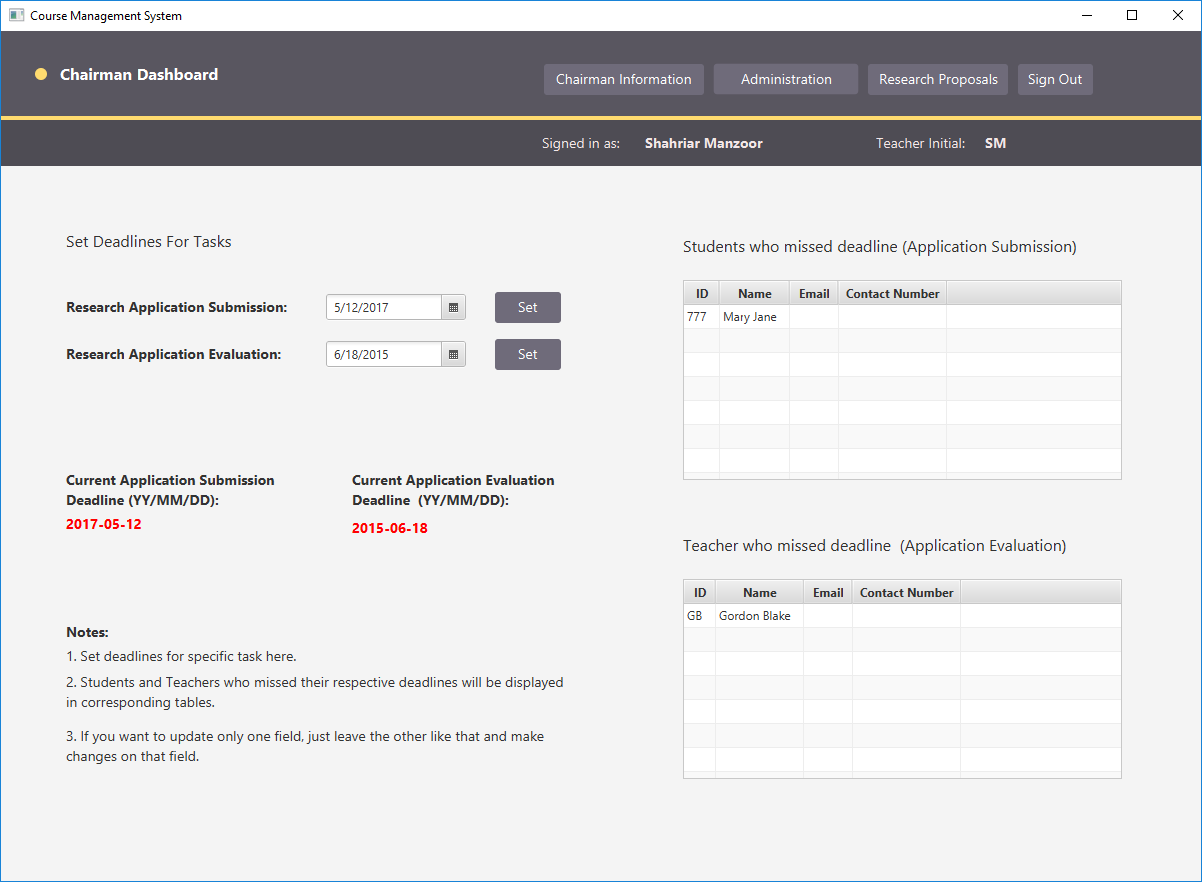Click the Contact Number header in teachers table

[905, 592]
